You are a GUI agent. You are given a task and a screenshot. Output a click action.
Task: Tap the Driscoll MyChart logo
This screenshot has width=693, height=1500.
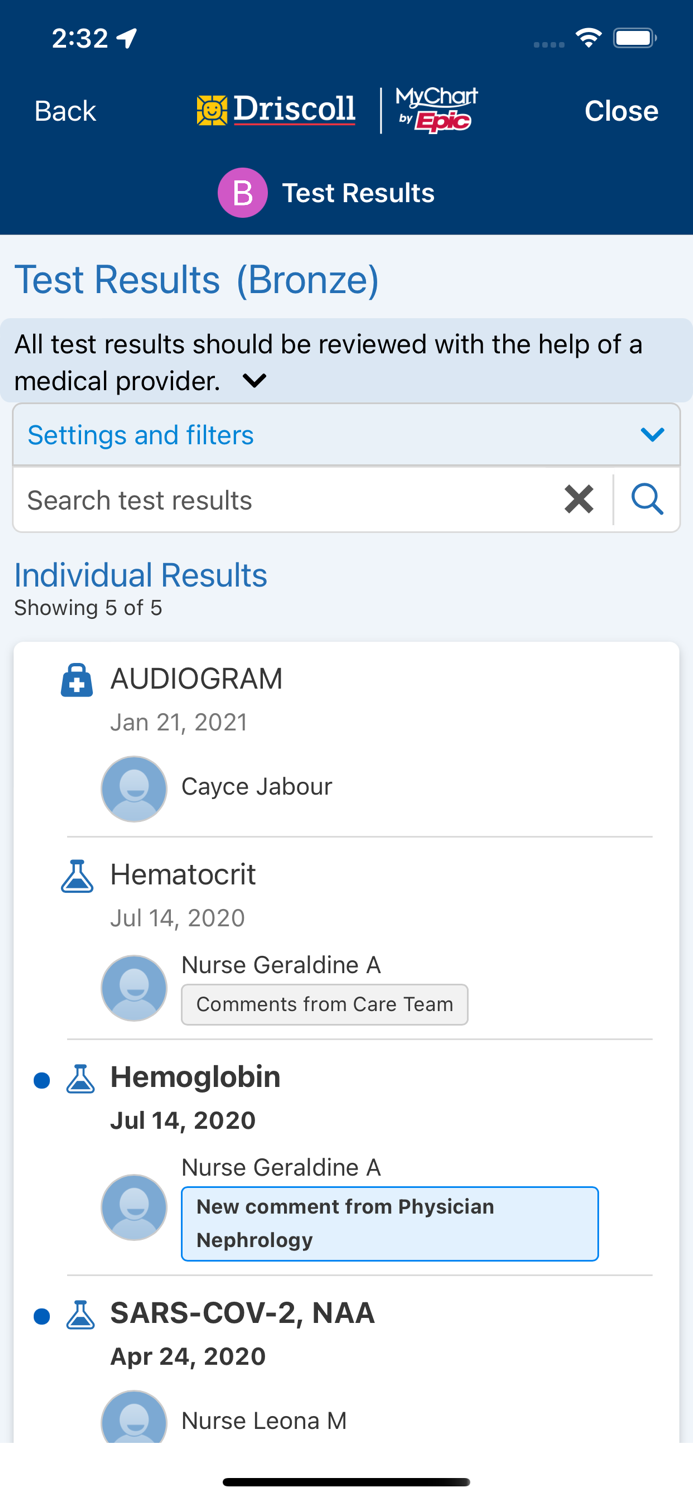(337, 110)
